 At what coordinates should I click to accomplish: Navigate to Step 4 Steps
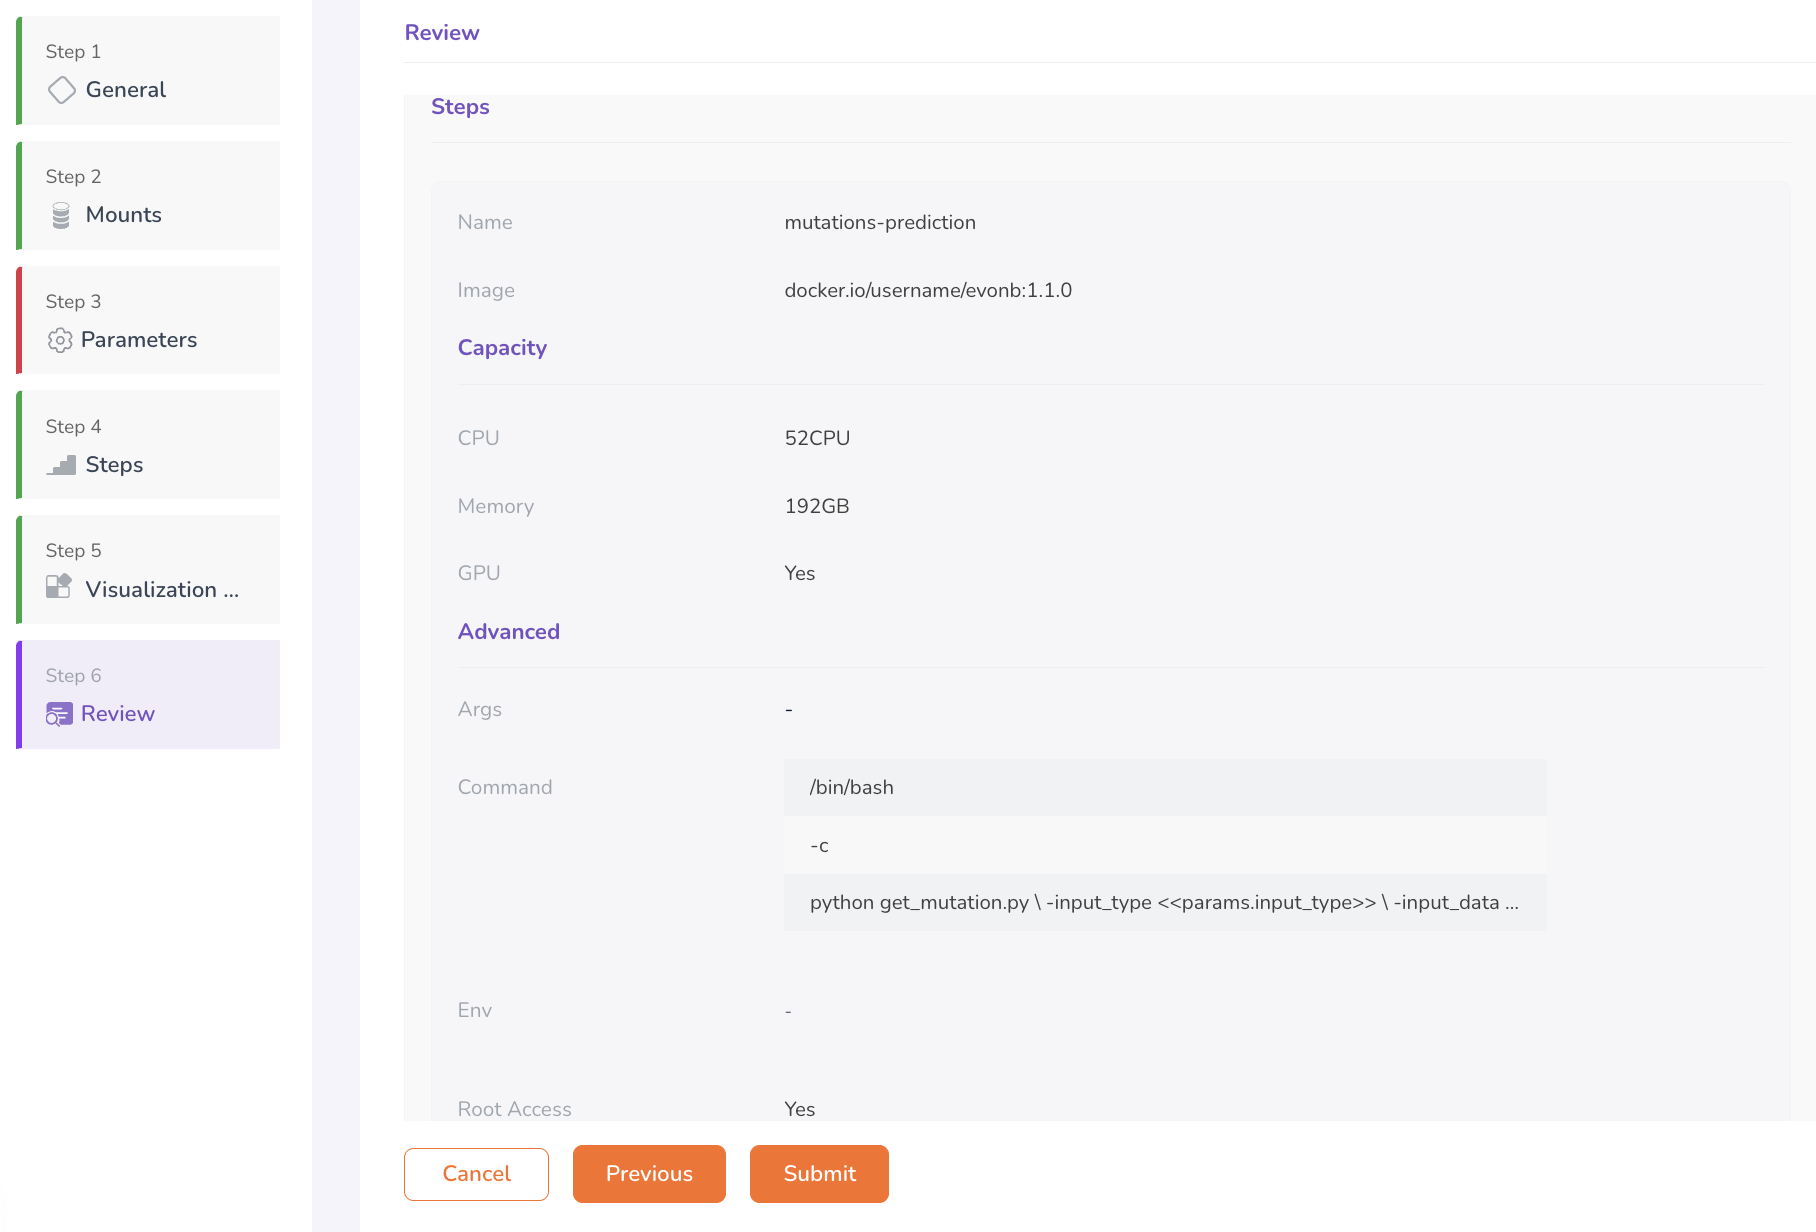pos(150,446)
